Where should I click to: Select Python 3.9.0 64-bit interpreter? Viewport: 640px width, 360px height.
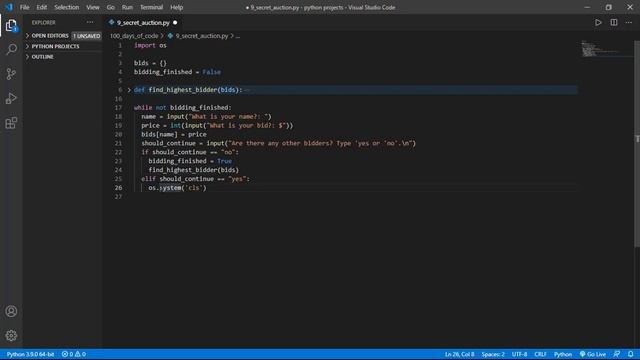[x=30, y=354]
